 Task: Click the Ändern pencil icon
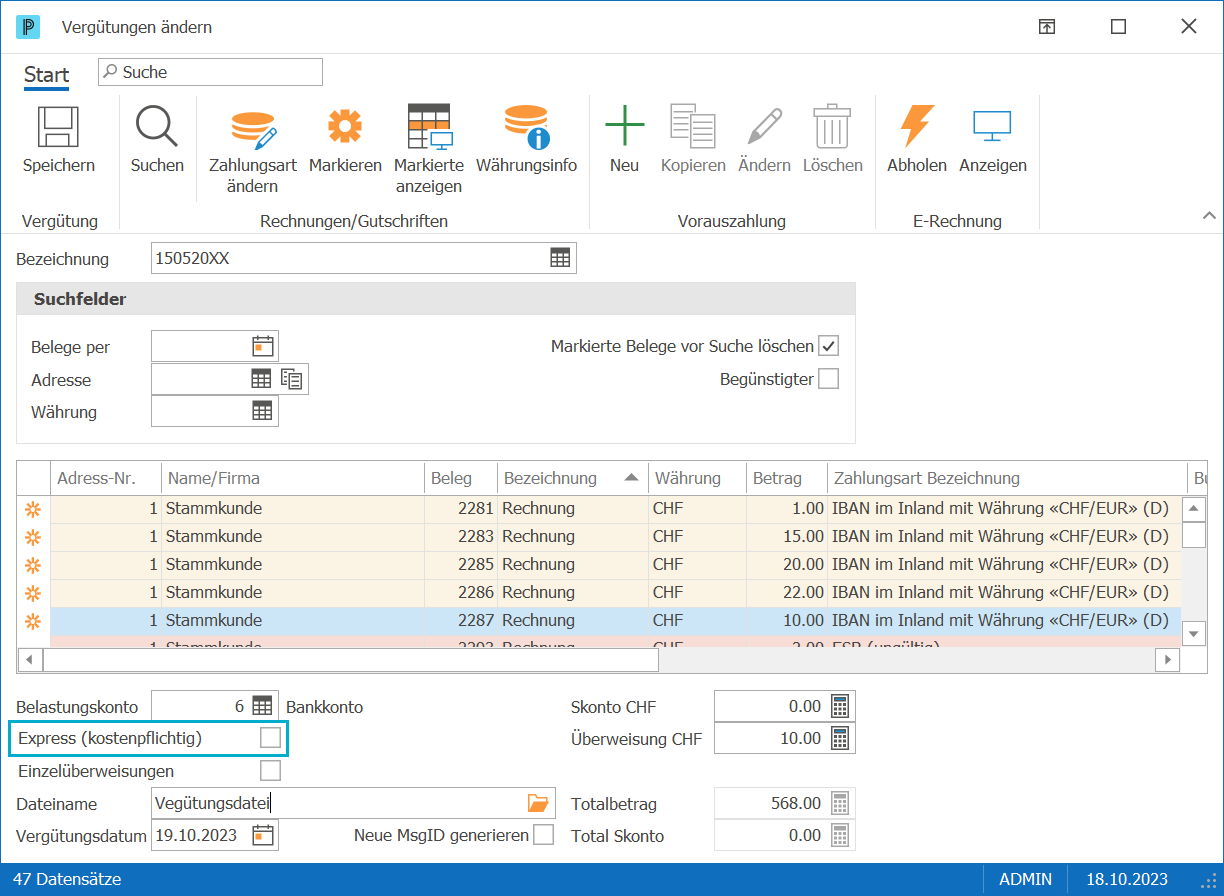click(x=764, y=127)
